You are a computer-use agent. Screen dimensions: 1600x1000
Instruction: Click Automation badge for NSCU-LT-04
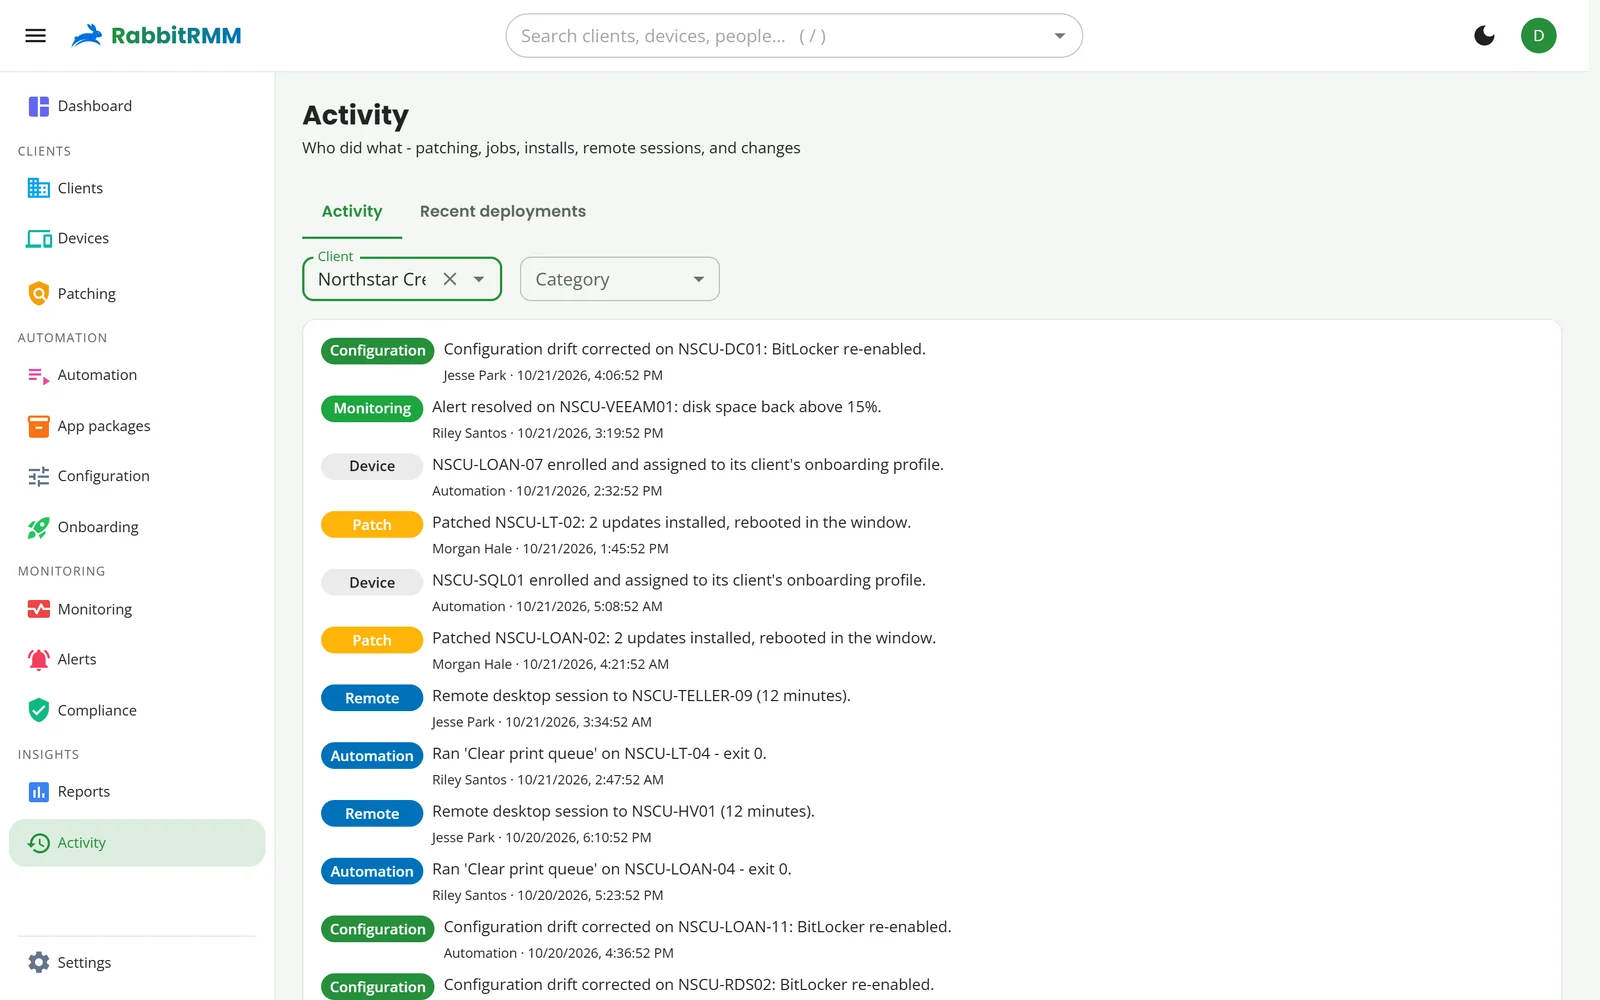point(372,756)
